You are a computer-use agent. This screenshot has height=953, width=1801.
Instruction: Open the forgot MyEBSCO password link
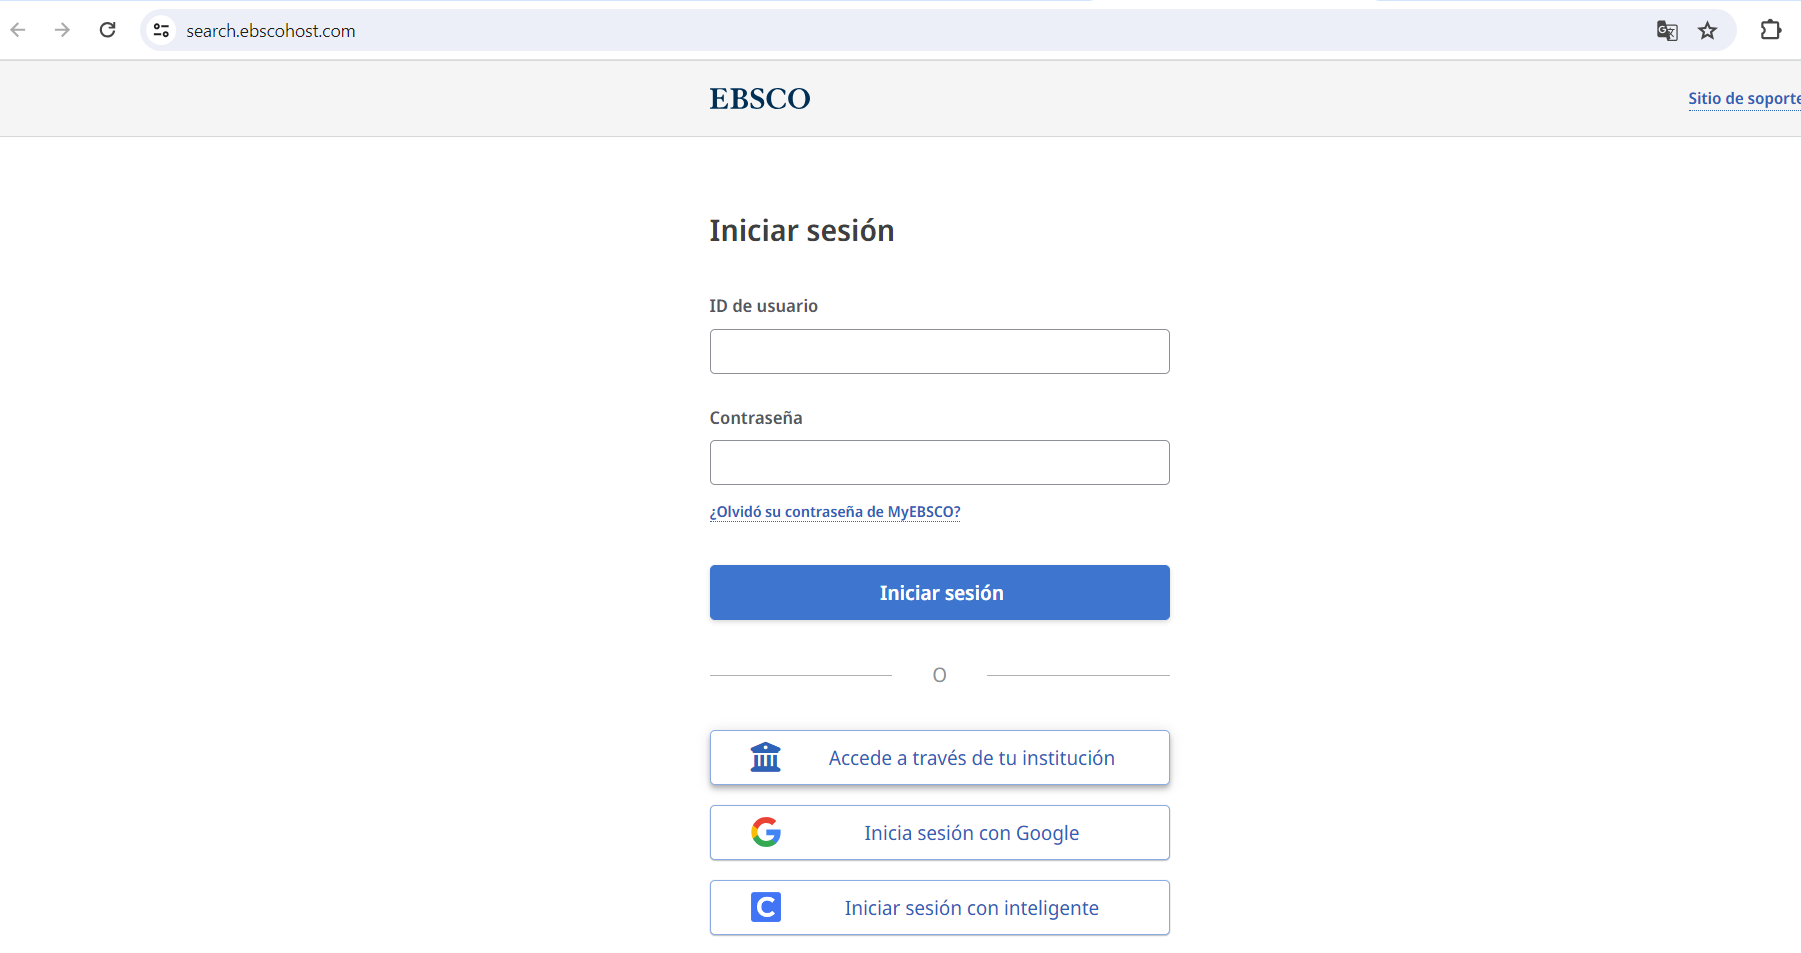click(x=835, y=512)
